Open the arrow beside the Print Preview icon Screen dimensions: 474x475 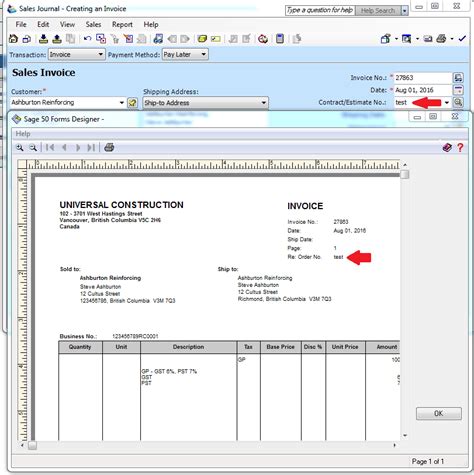point(417,39)
